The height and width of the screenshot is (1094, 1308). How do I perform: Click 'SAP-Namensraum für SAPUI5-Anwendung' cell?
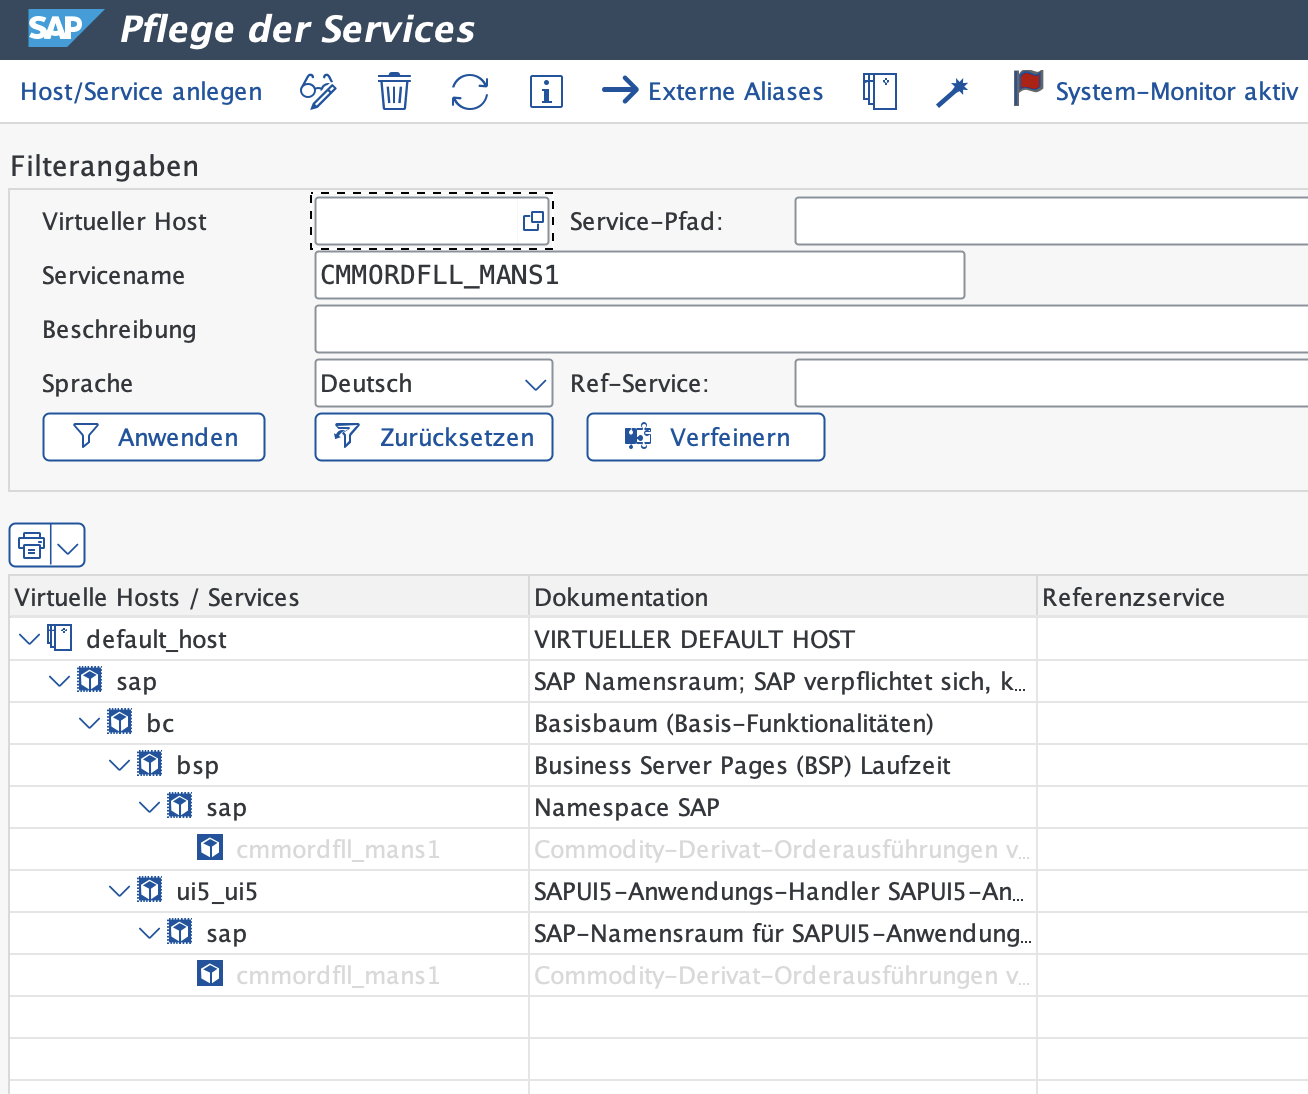pyautogui.click(x=783, y=933)
